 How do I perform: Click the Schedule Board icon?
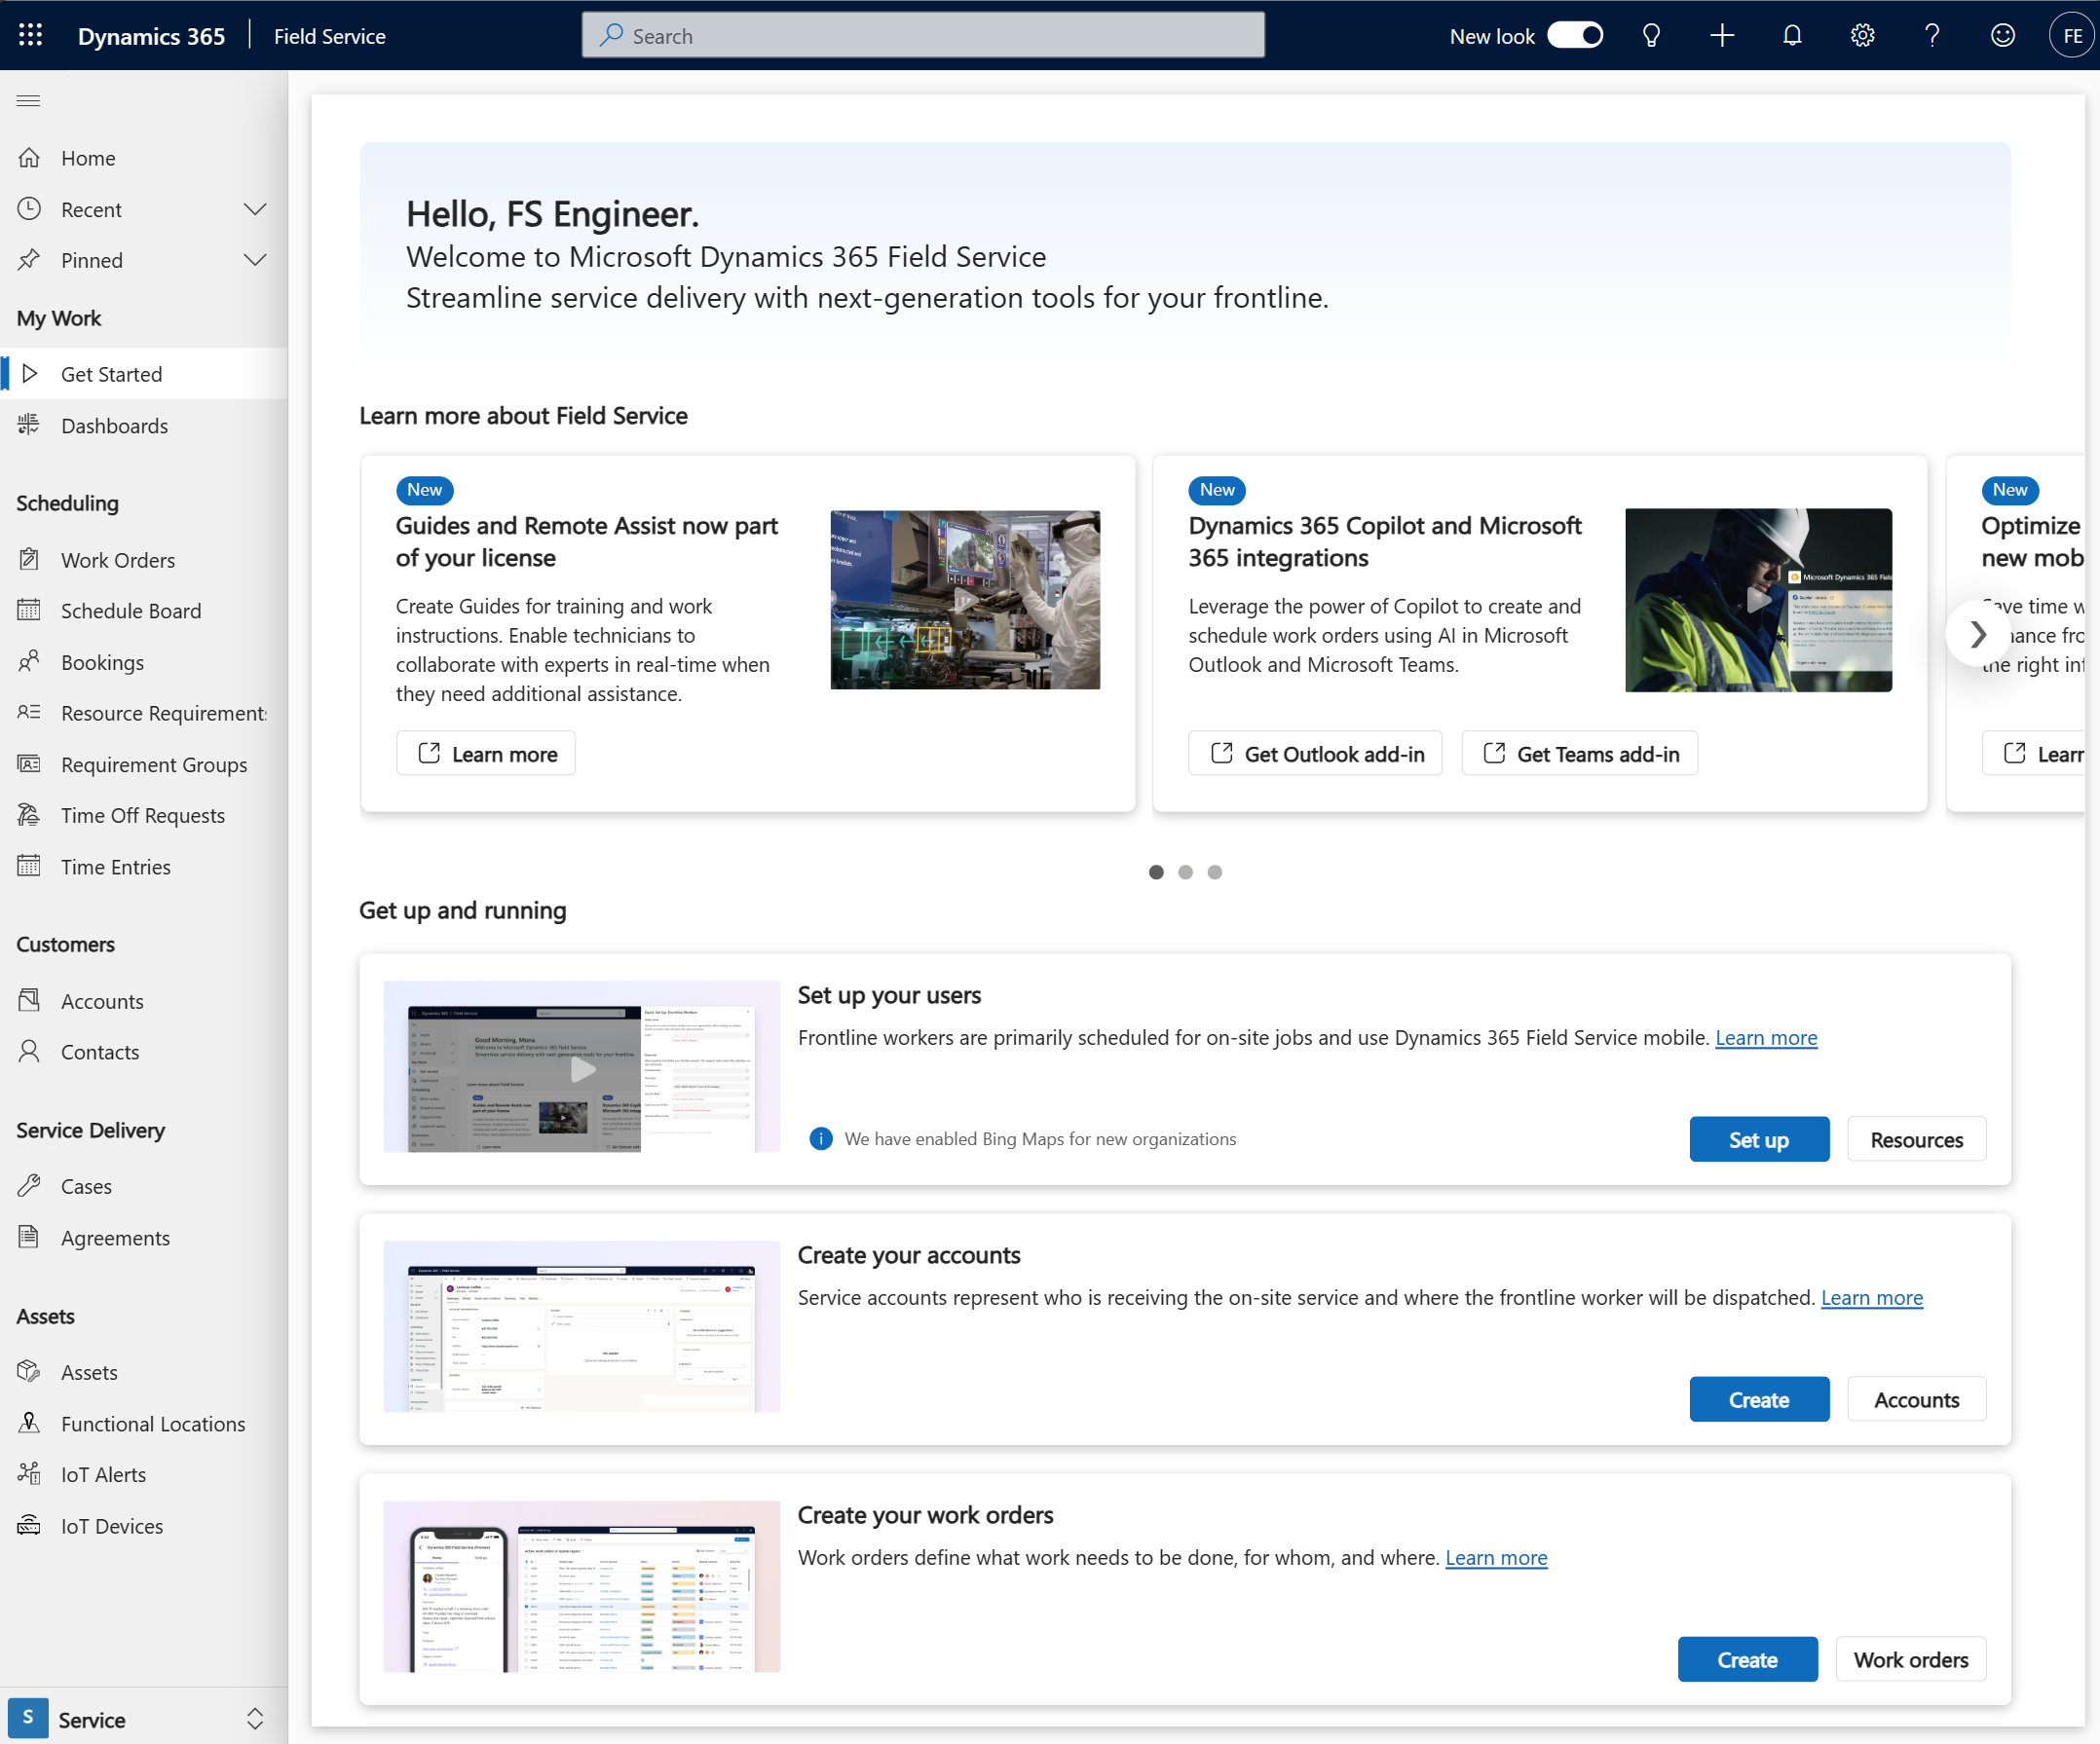tap(31, 611)
